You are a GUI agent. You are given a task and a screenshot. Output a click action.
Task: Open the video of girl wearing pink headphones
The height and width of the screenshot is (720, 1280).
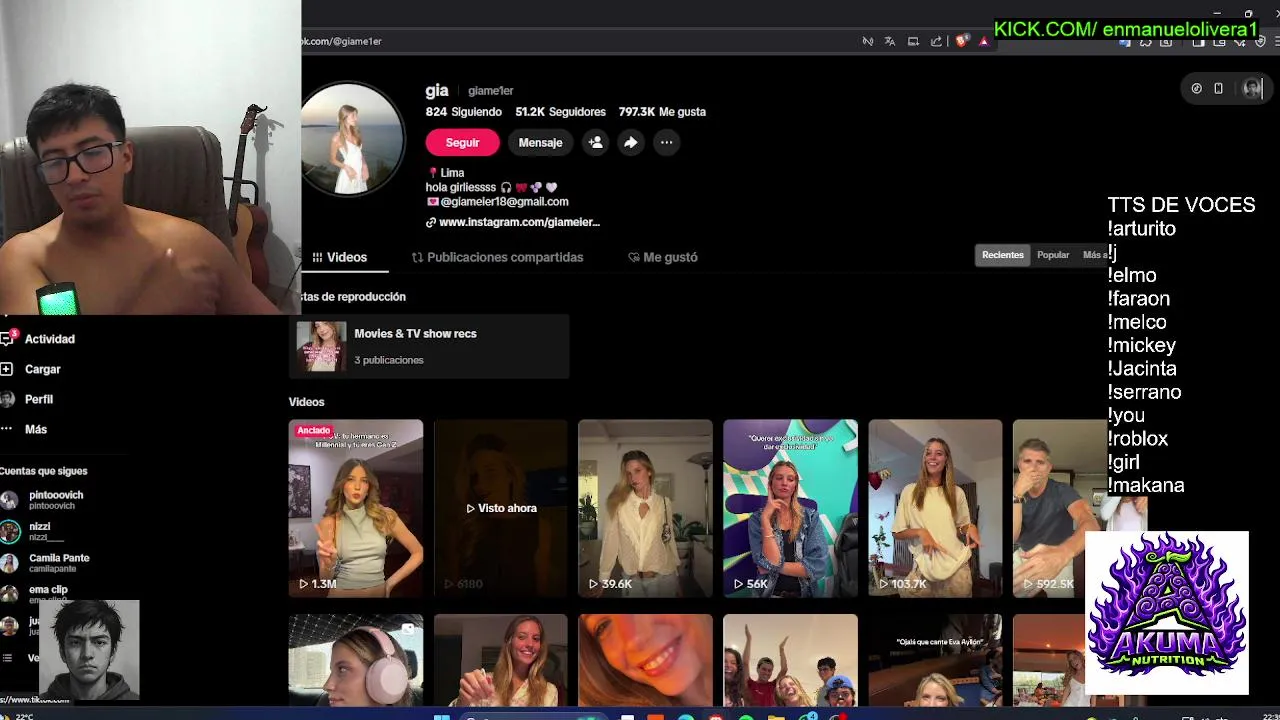356,660
